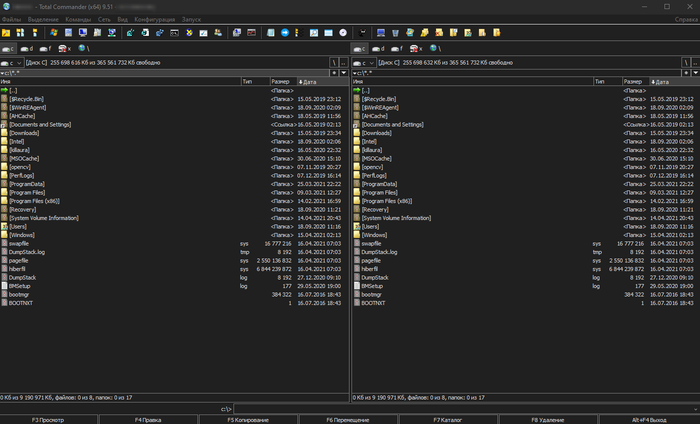Click the yellow-blue round toolbar icon
Viewport: 700px width, 424px height.
pyautogui.click(x=189, y=33)
